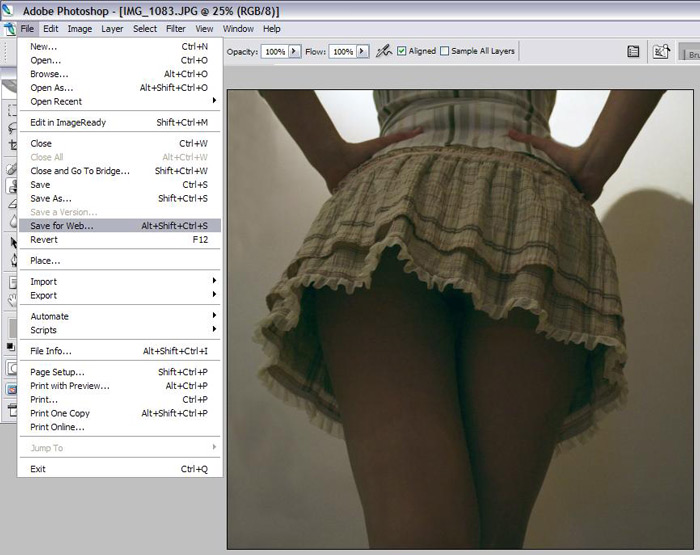
Task: Select the Lasso tool
Action: click(10, 128)
